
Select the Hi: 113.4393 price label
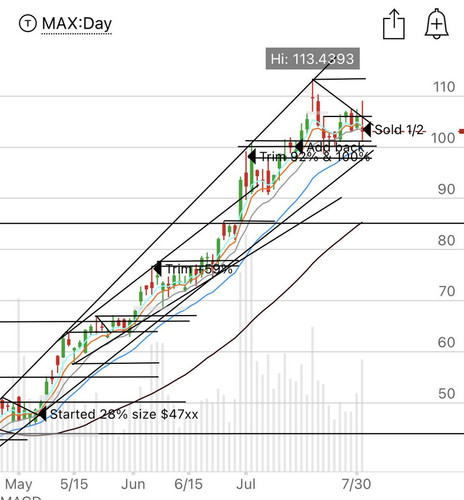(312, 59)
